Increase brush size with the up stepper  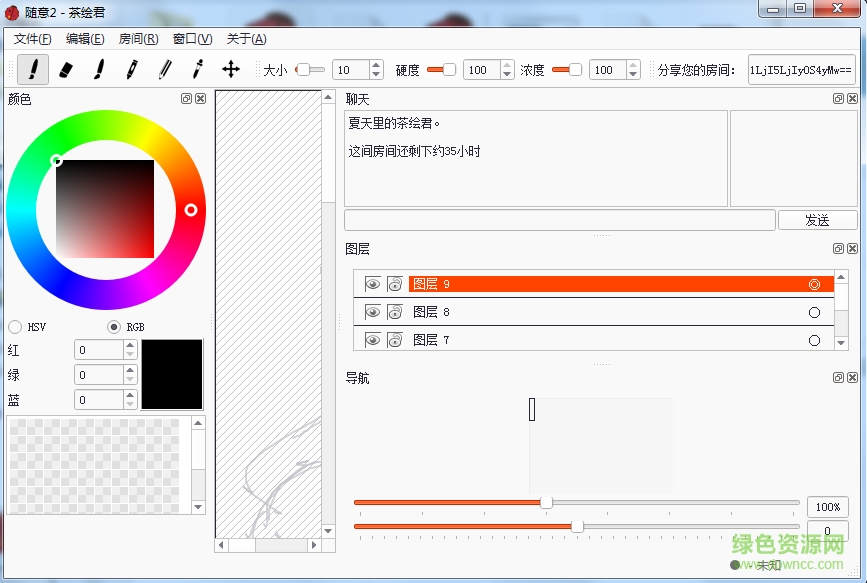(375, 64)
